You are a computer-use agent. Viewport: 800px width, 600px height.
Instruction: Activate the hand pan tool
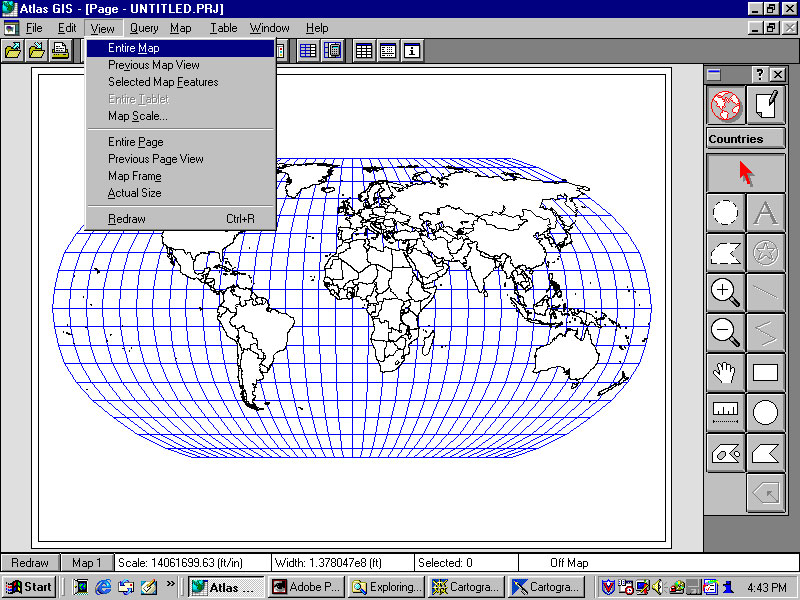(x=726, y=373)
